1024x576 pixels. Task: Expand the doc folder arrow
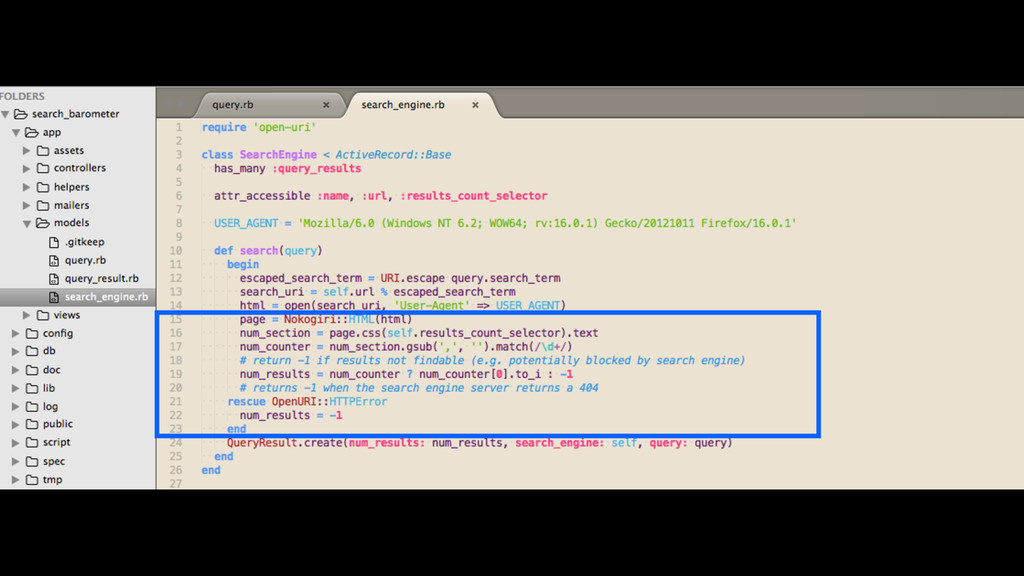pyautogui.click(x=16, y=370)
